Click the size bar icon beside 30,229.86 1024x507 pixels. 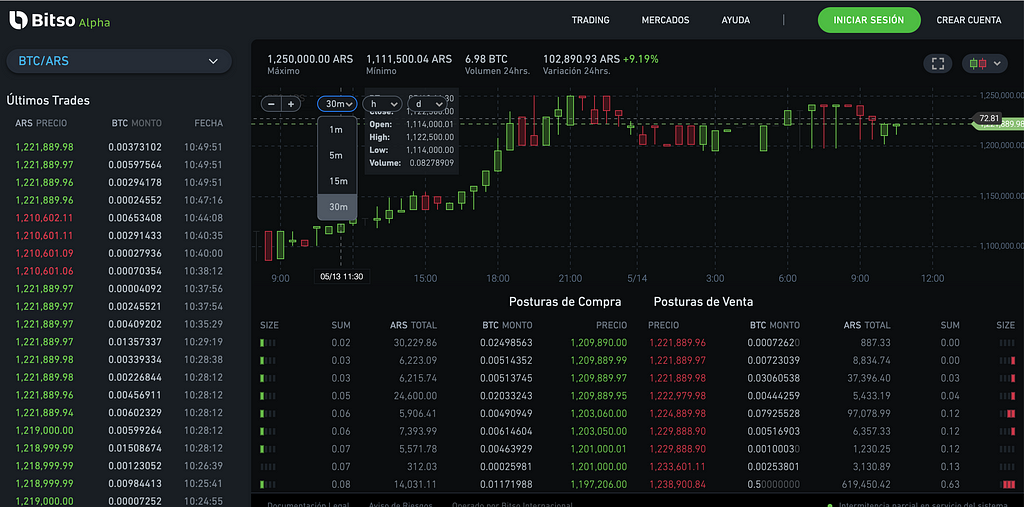tap(268, 342)
